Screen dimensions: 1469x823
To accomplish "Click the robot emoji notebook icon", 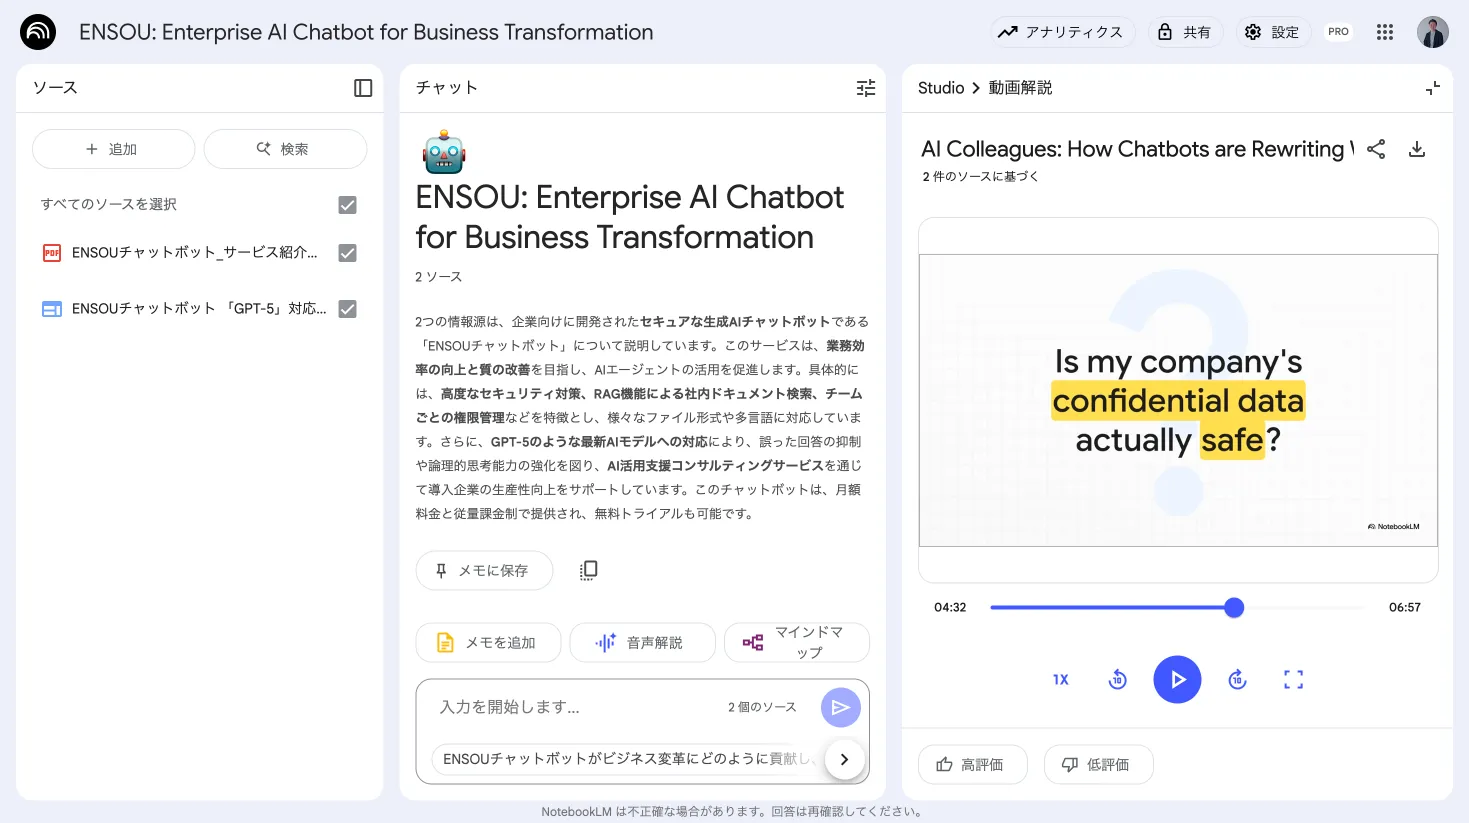I will [x=444, y=152].
